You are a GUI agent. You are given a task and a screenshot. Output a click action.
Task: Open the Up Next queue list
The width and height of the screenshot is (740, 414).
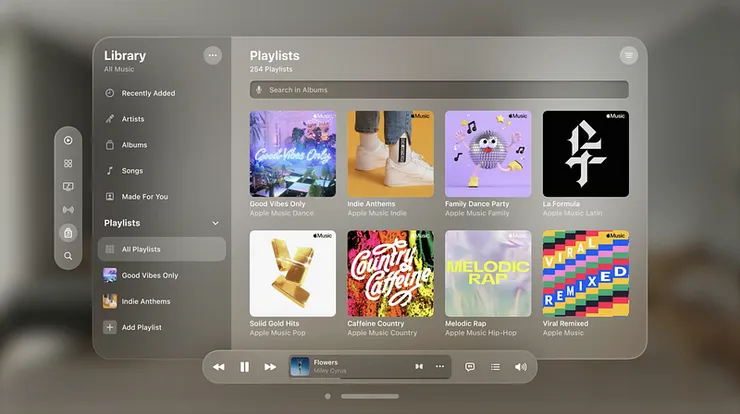(x=495, y=367)
